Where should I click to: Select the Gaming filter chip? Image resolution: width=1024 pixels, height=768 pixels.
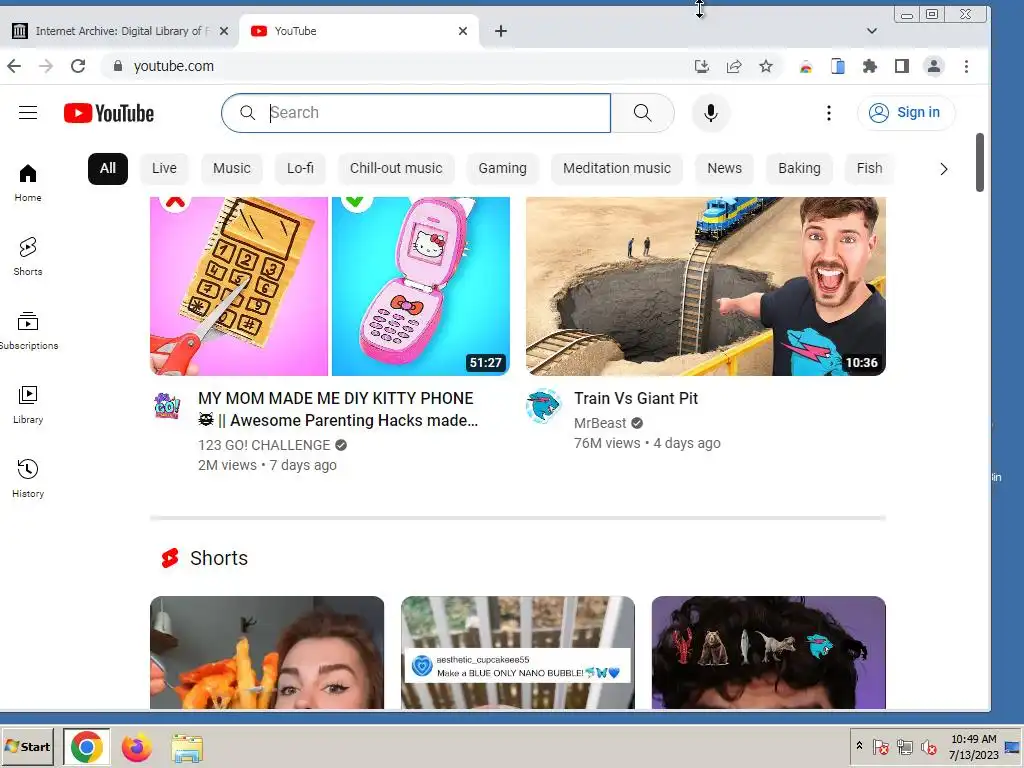pyautogui.click(x=502, y=168)
